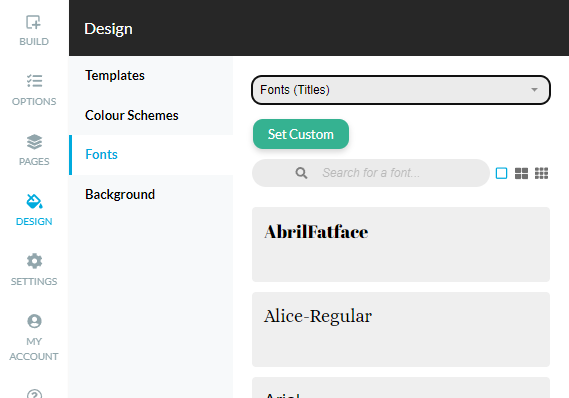Select the Fonts menu item
The height and width of the screenshot is (398, 569).
[151, 155]
